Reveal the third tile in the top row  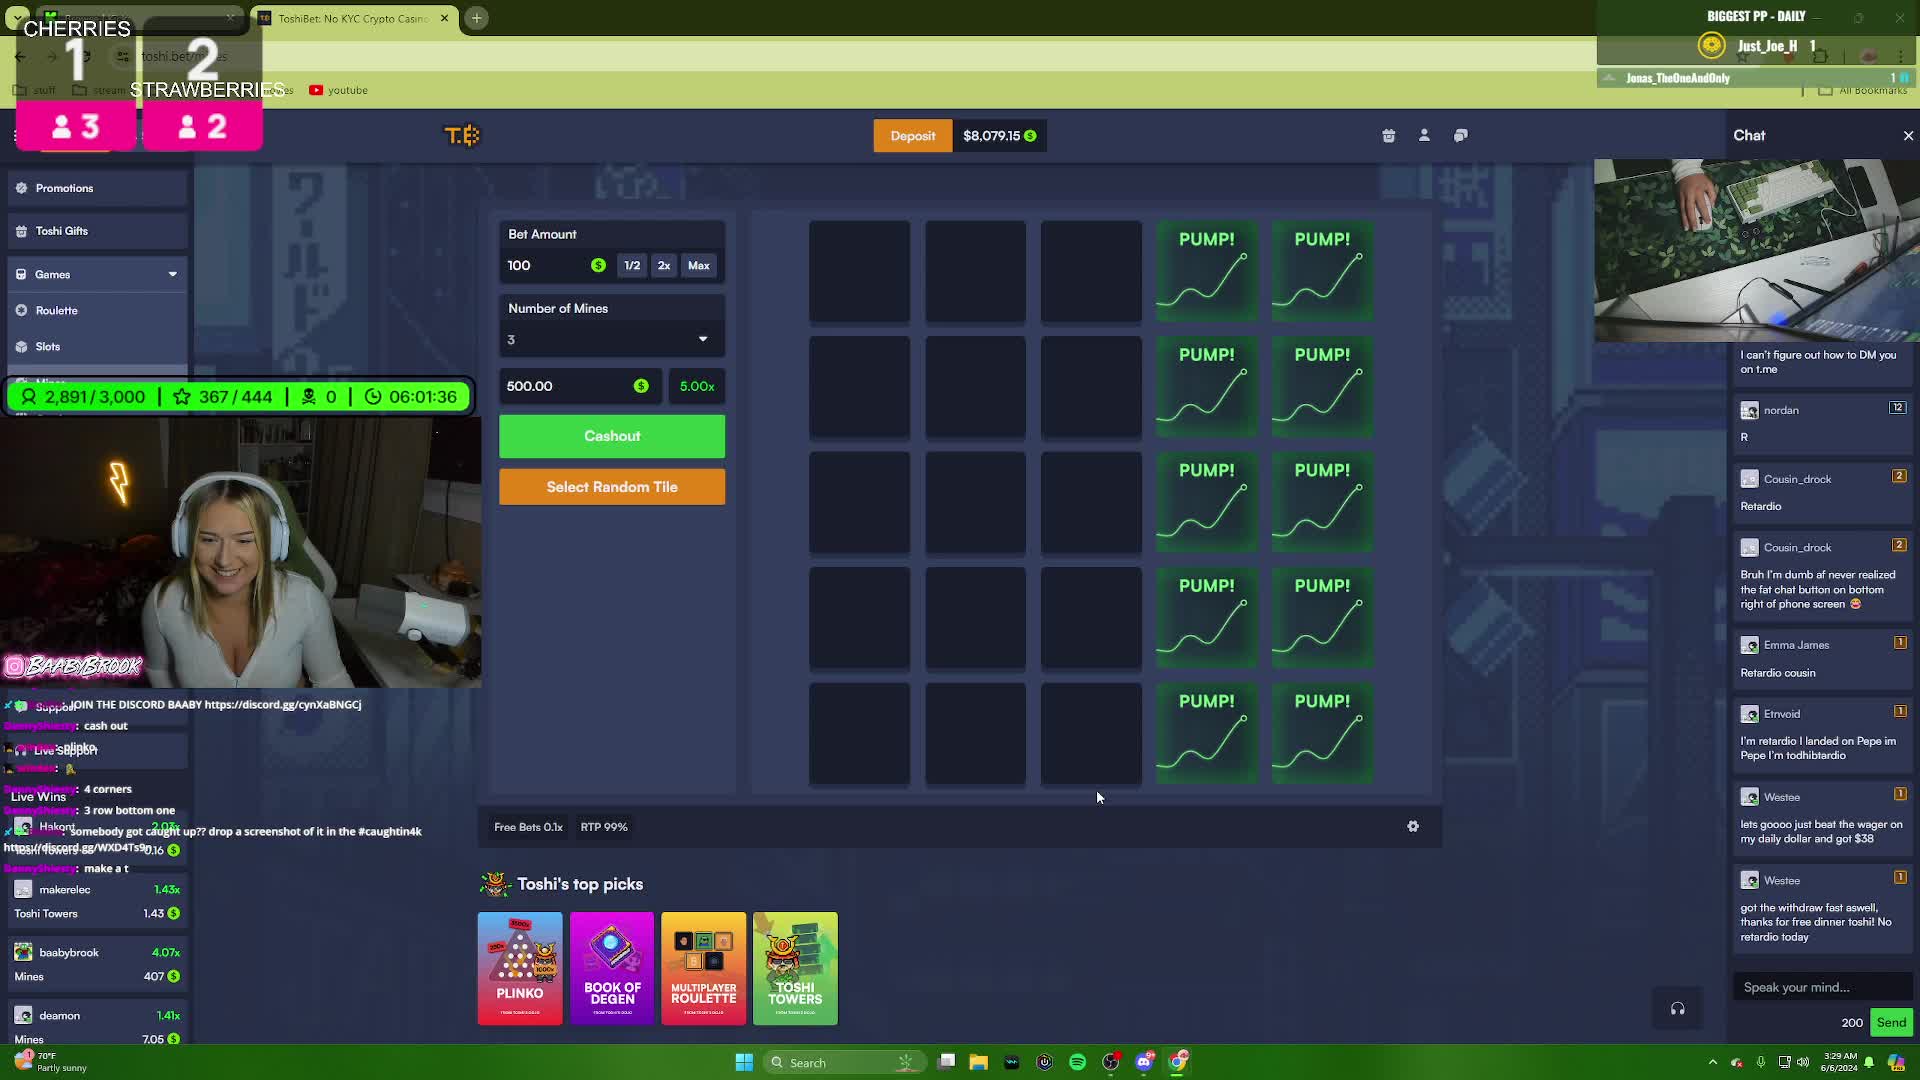click(x=1091, y=272)
